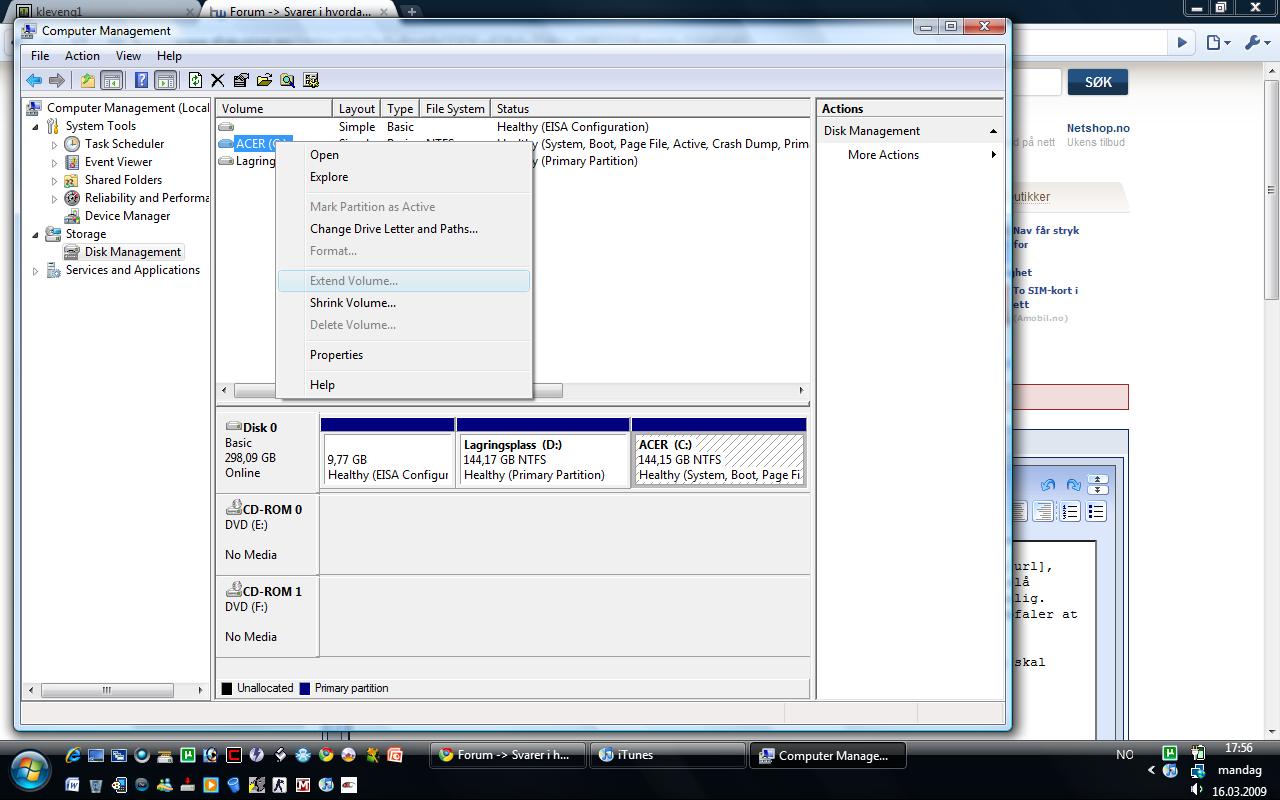Expand the Task Scheduler tree node
Image resolution: width=1280 pixels, height=800 pixels.
click(55, 144)
